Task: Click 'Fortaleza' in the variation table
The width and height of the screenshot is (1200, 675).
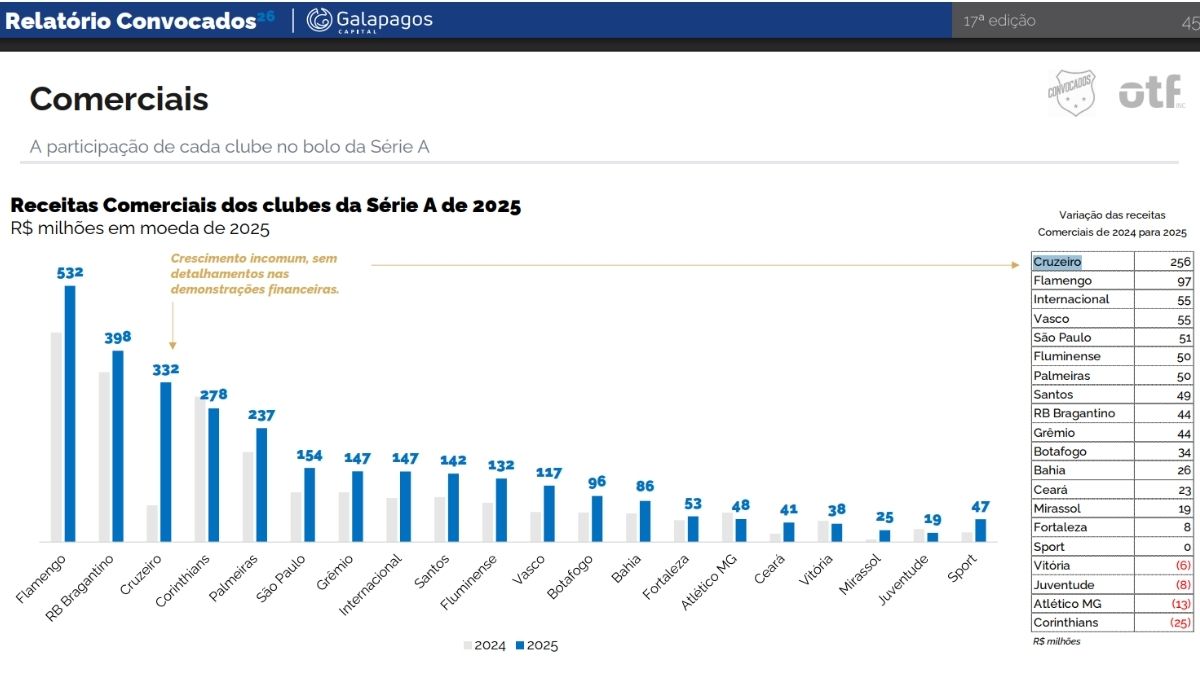Action: (1060, 527)
